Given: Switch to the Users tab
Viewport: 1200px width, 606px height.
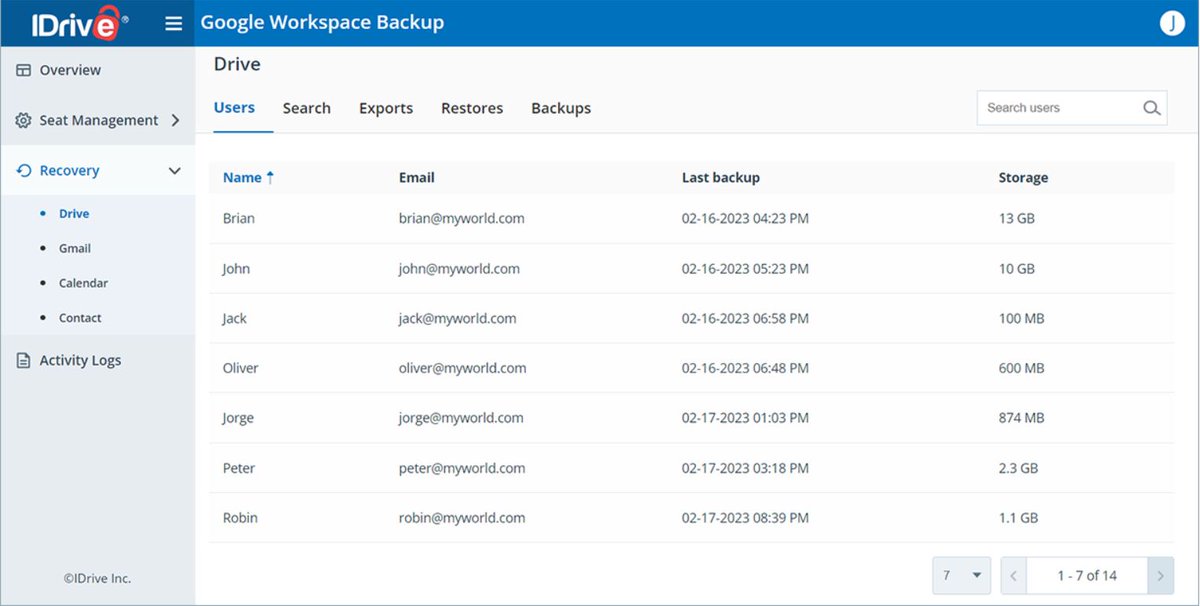Looking at the screenshot, I should click(234, 108).
